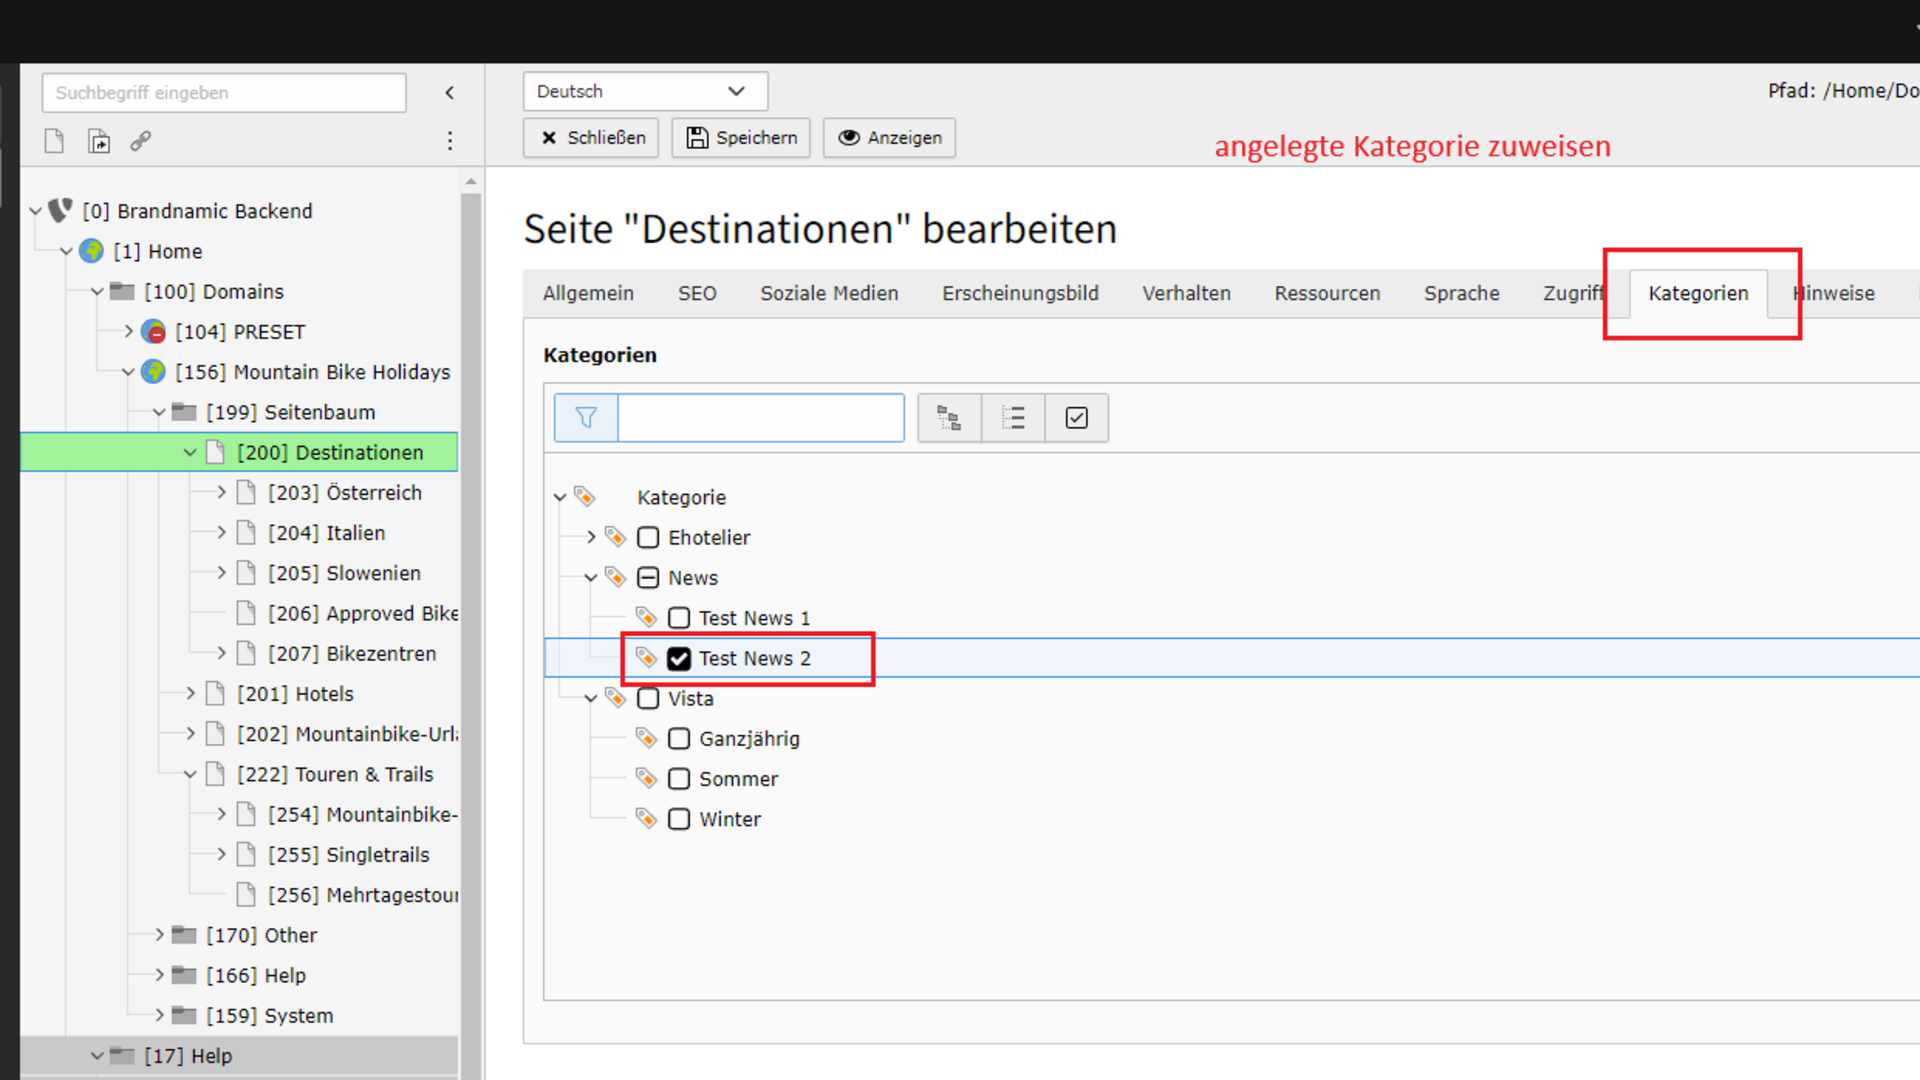Open the Deutsch language dropdown
This screenshot has width=1920, height=1080.
pos(645,91)
